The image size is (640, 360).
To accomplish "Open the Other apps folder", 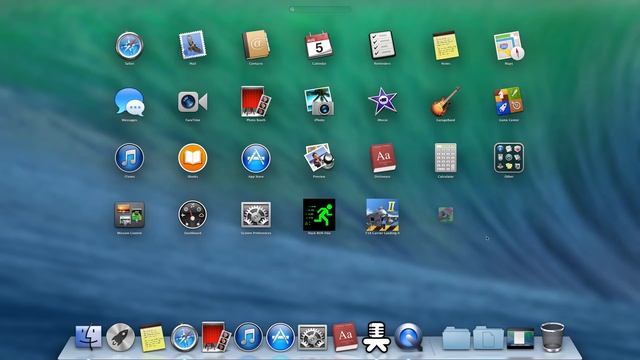I will pyautogui.click(x=509, y=158).
